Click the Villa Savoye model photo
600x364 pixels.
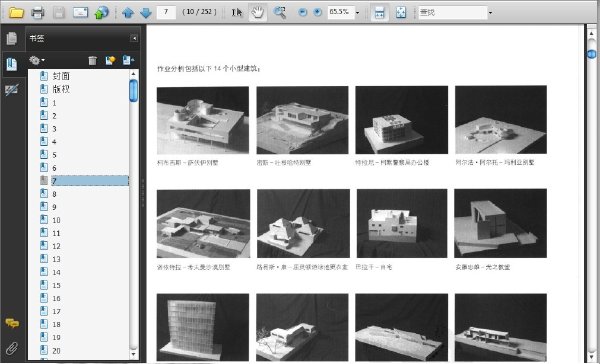[203, 120]
